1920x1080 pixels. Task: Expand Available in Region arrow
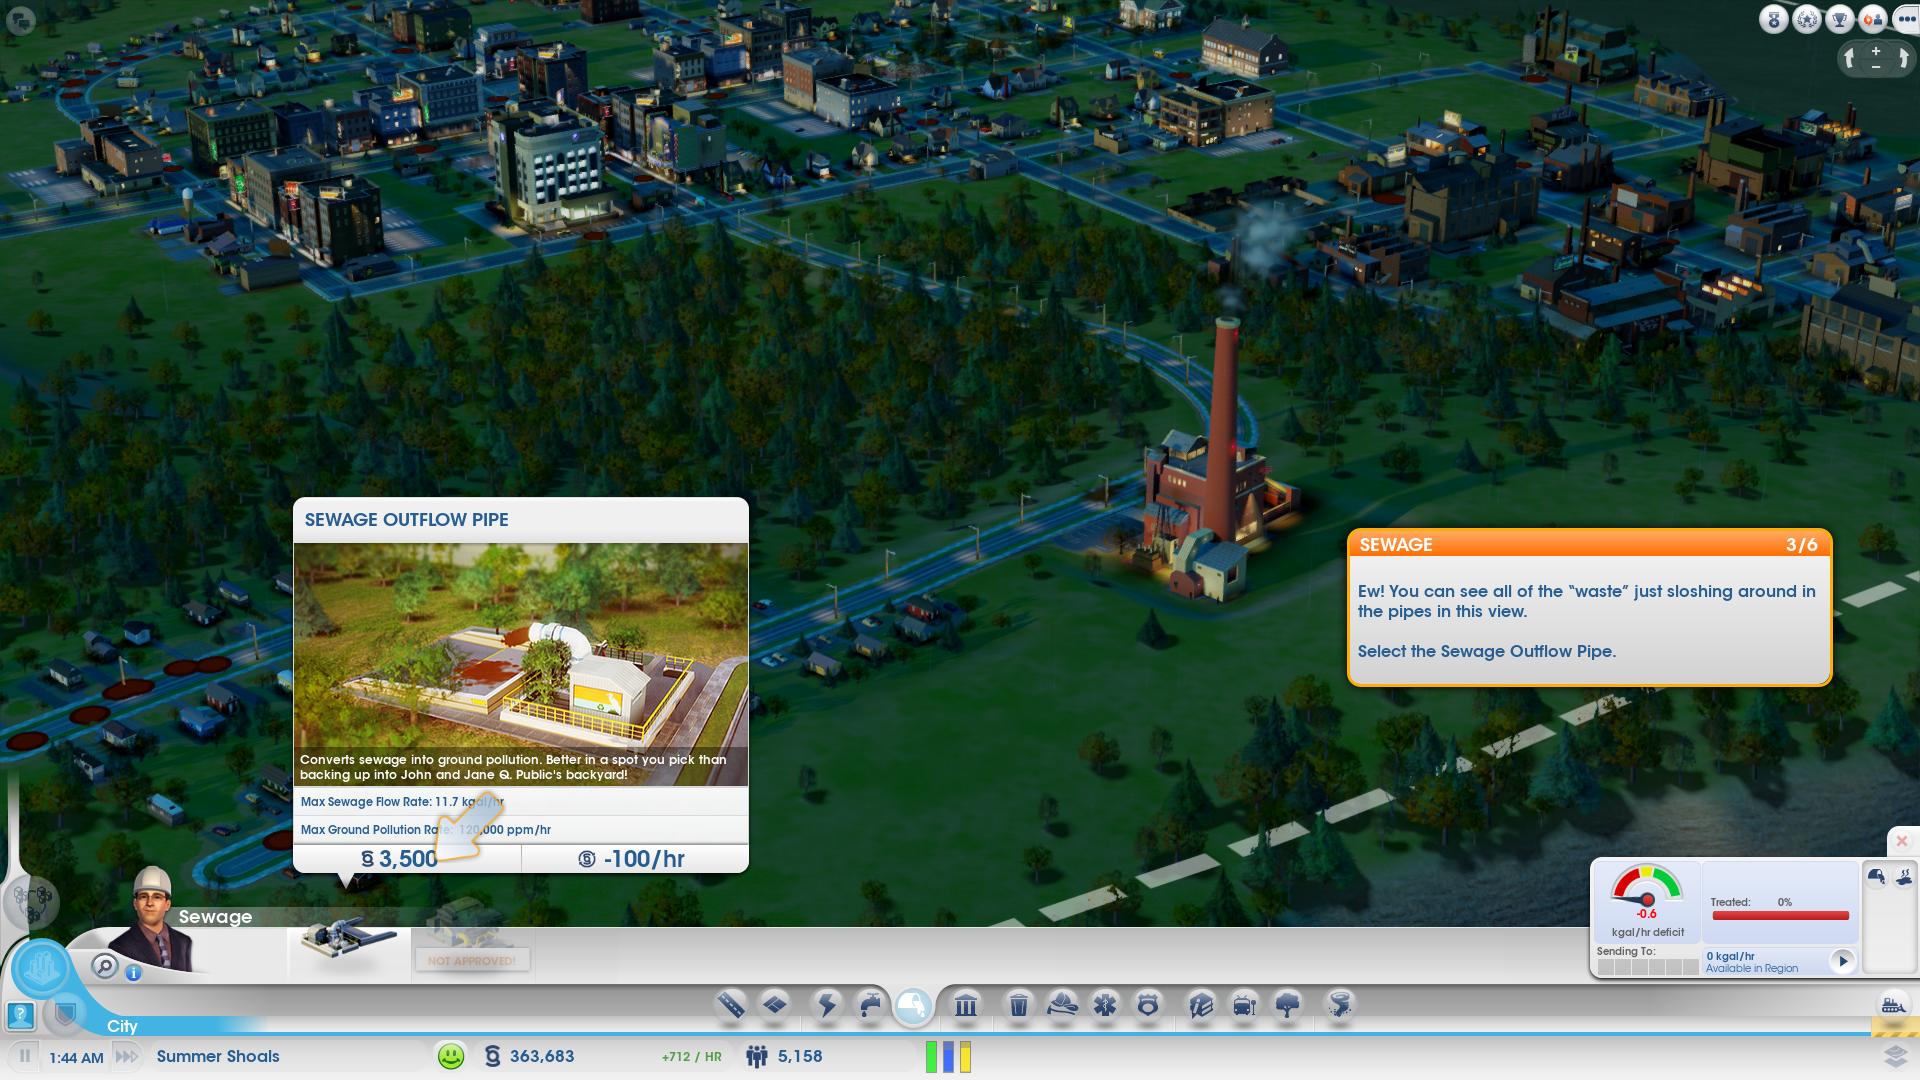click(x=1842, y=960)
